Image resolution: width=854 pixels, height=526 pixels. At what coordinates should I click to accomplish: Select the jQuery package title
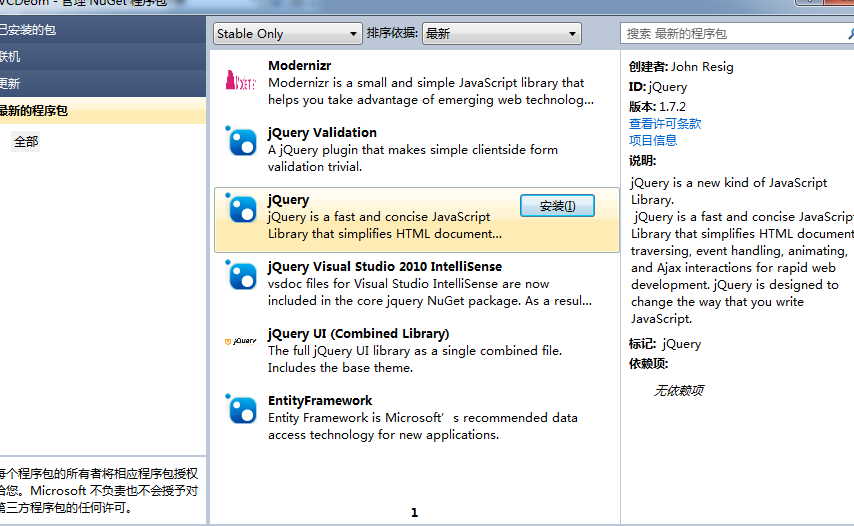point(288,200)
